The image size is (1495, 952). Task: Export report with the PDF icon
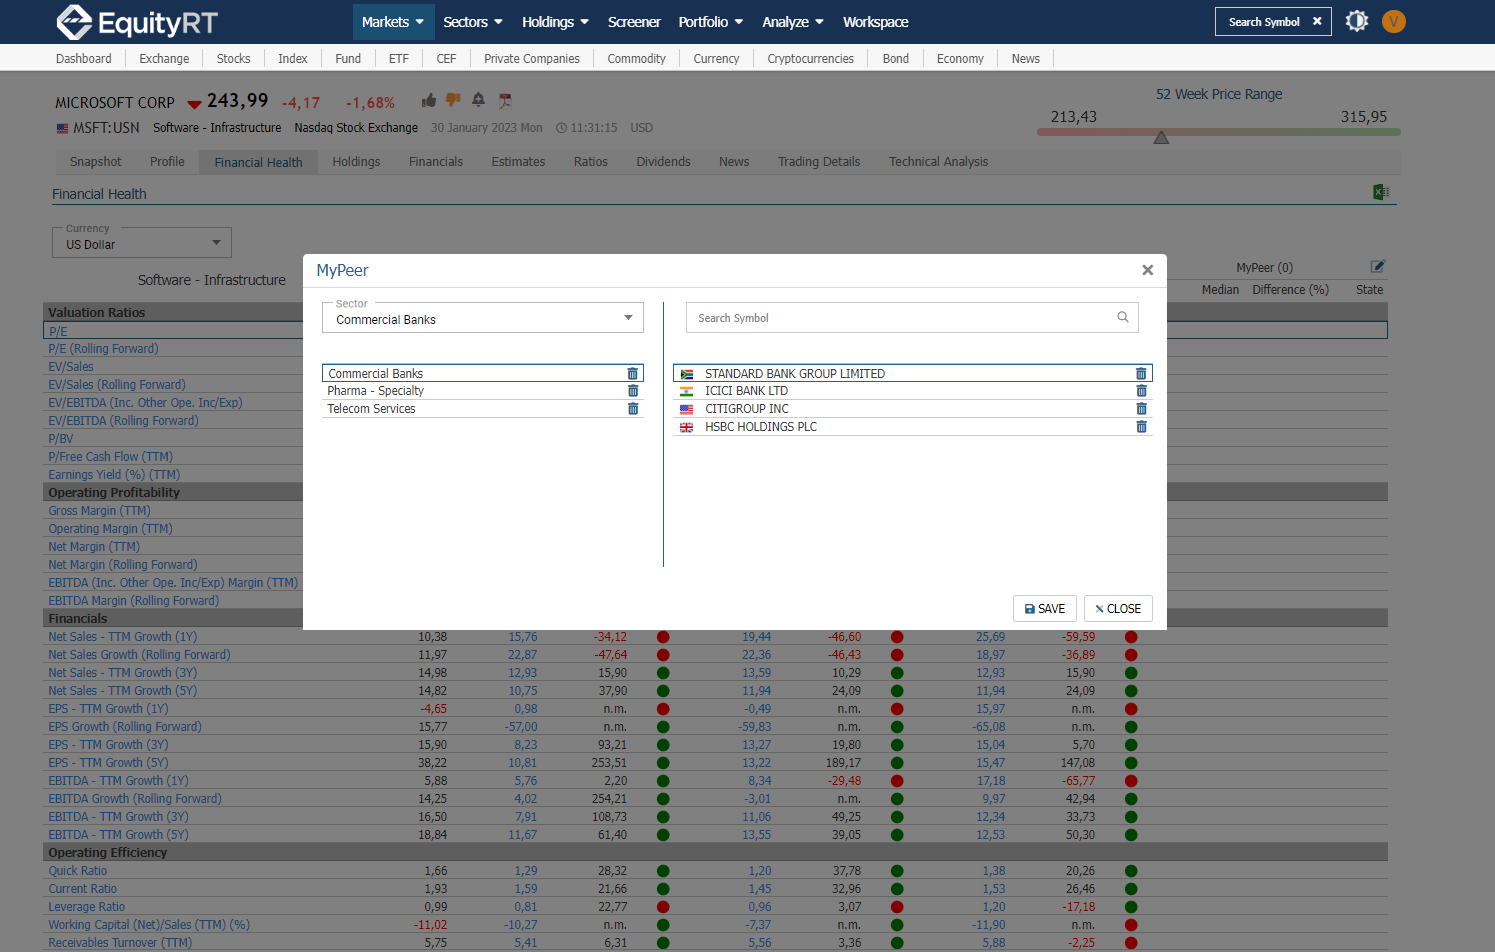point(505,100)
